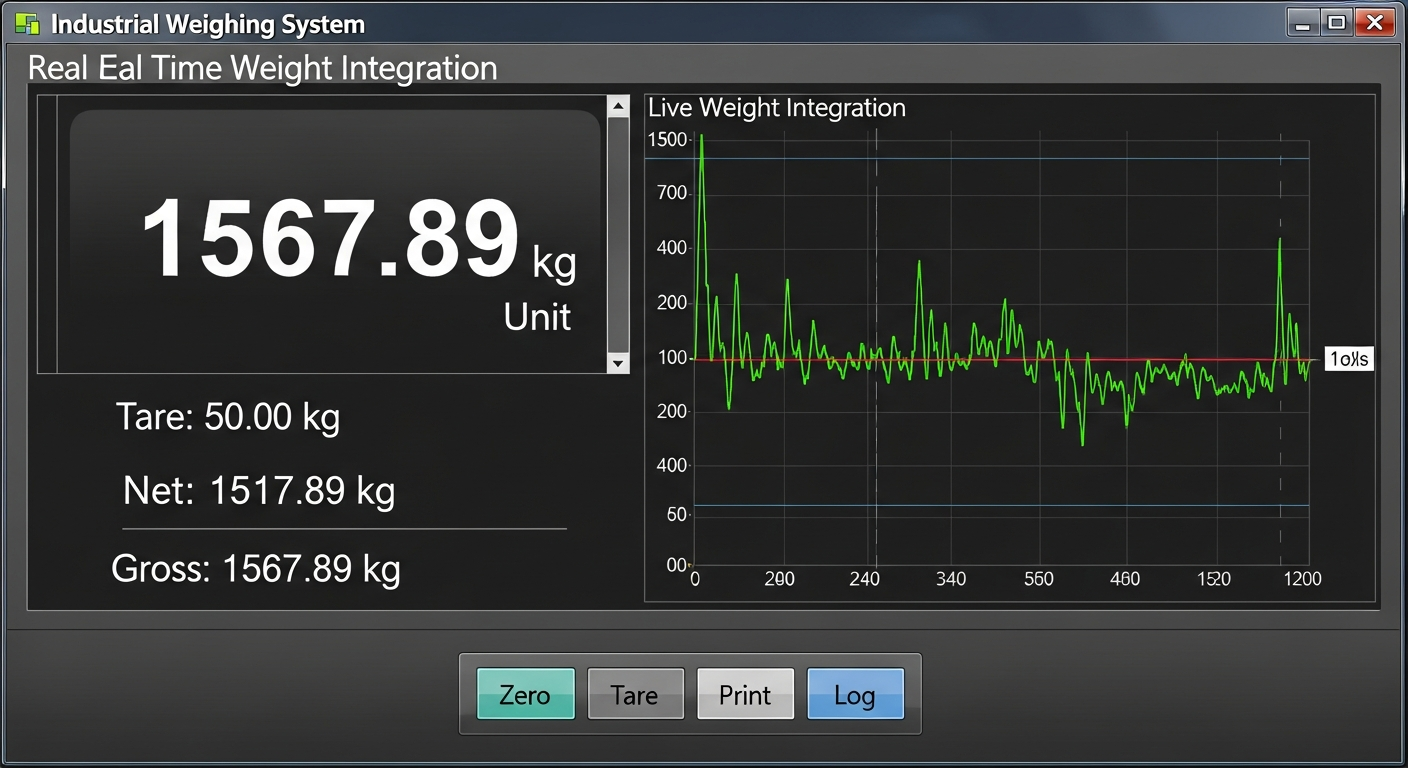The height and width of the screenshot is (768, 1408).
Task: Close the Industrial Weighing System window
Action: pyautogui.click(x=1375, y=23)
